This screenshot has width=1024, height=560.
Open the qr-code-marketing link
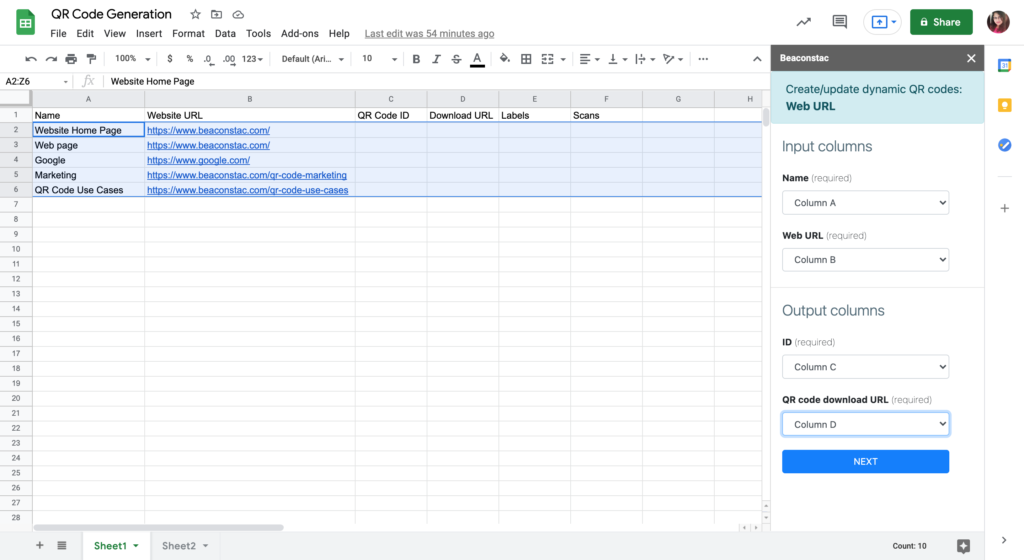point(247,175)
